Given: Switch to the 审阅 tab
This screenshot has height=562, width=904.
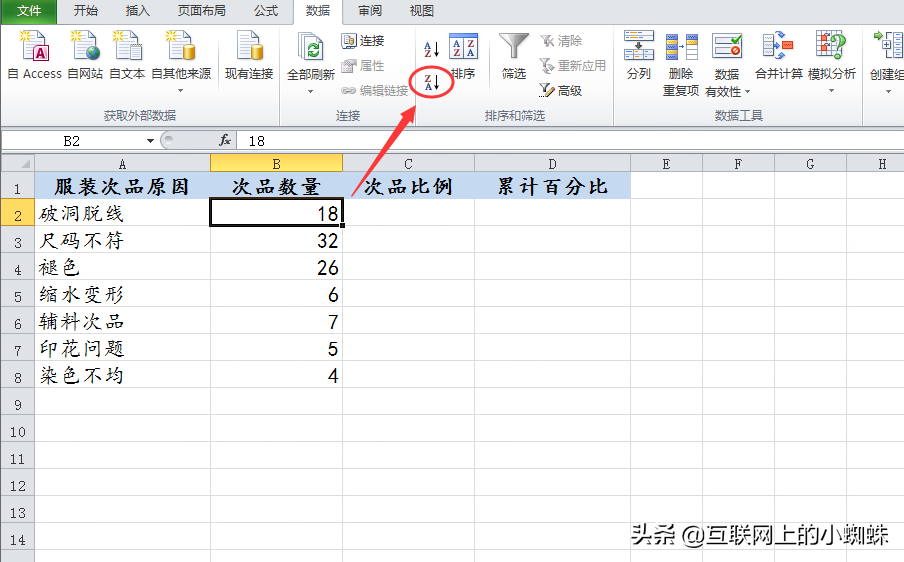Looking at the screenshot, I should (x=370, y=11).
